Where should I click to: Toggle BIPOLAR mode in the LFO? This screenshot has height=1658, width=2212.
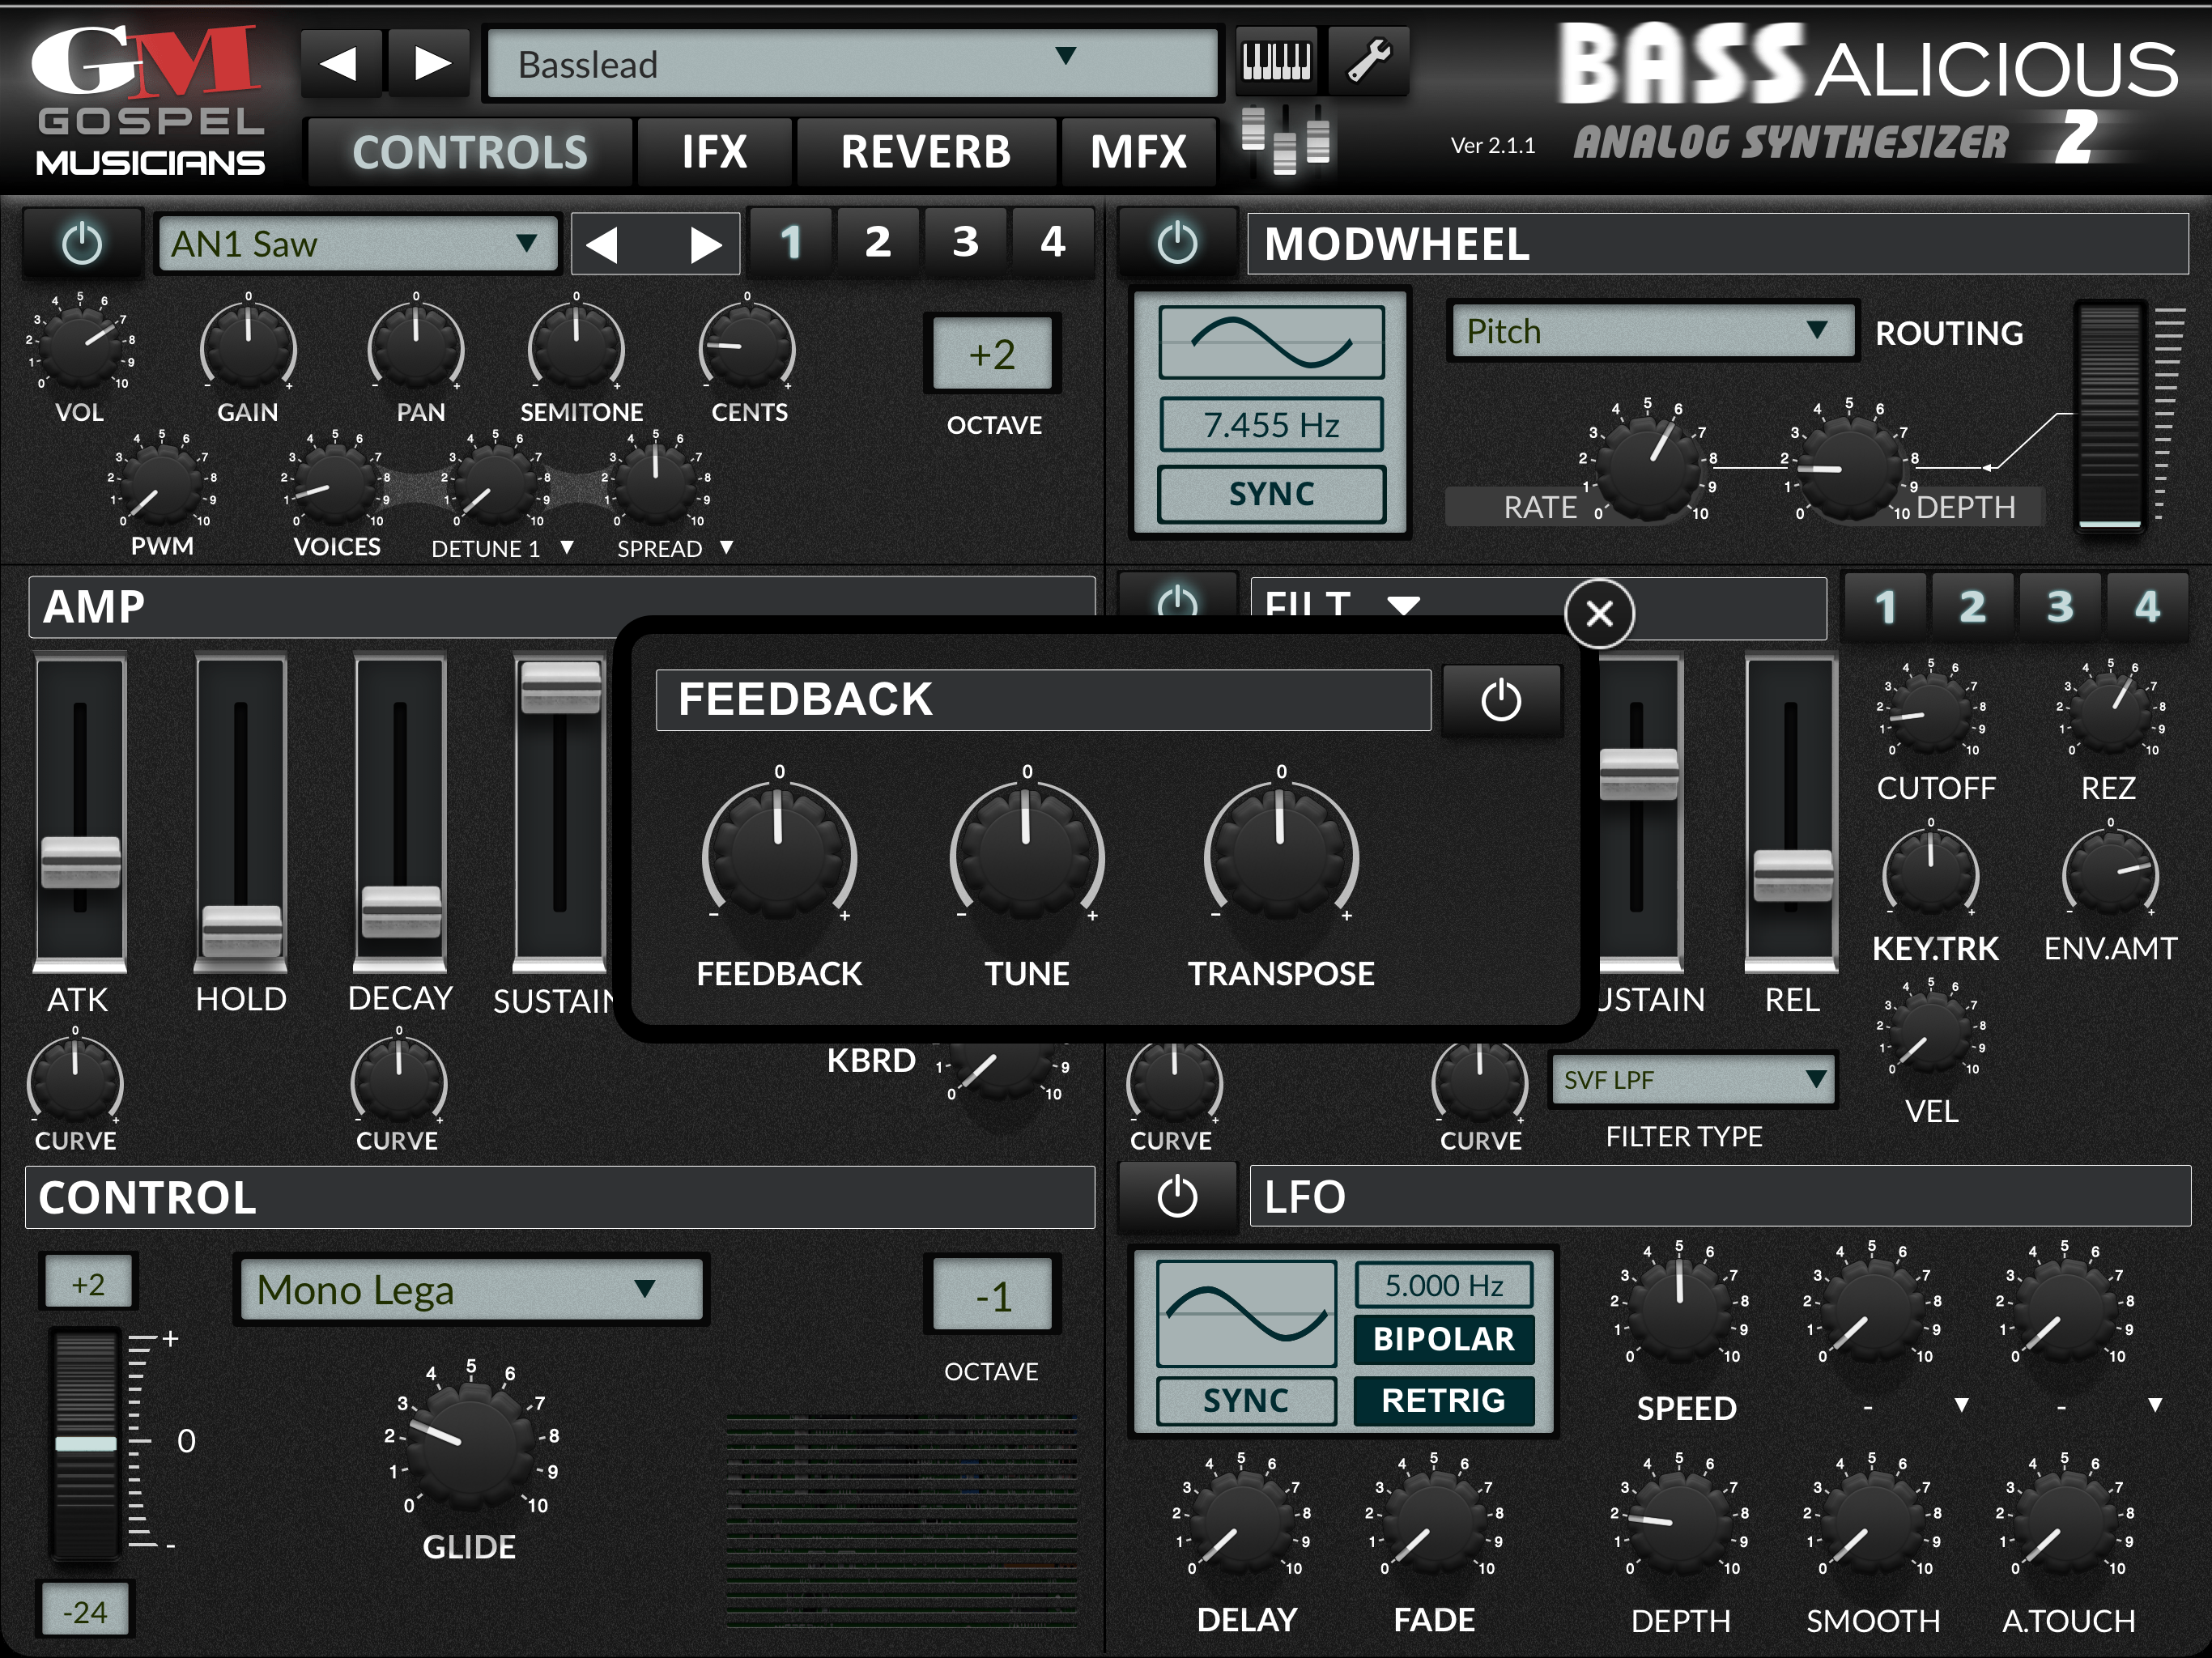[x=1442, y=1339]
